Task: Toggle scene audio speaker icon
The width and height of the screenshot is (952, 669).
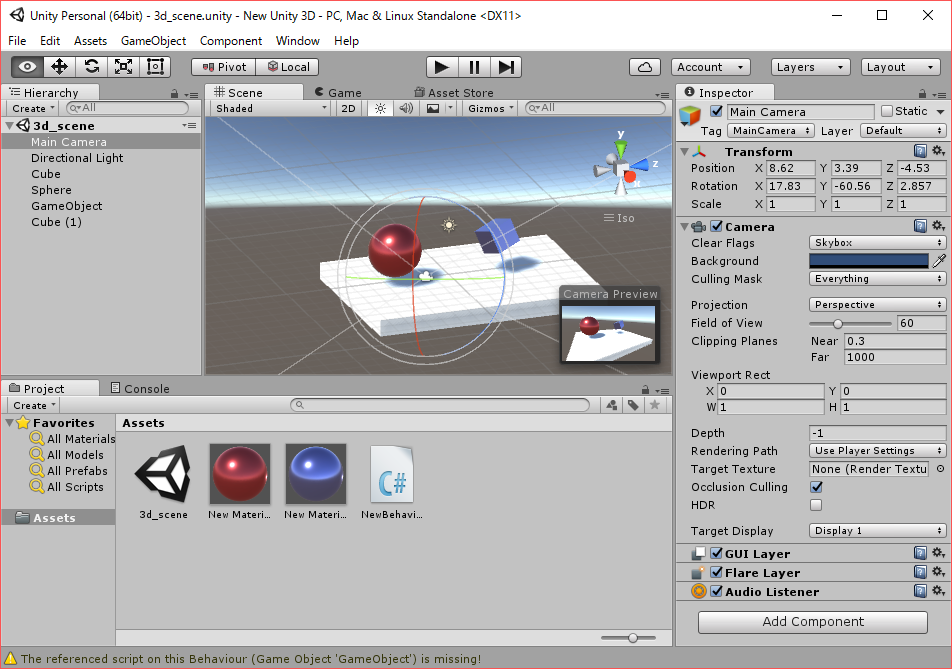Action: [407, 108]
